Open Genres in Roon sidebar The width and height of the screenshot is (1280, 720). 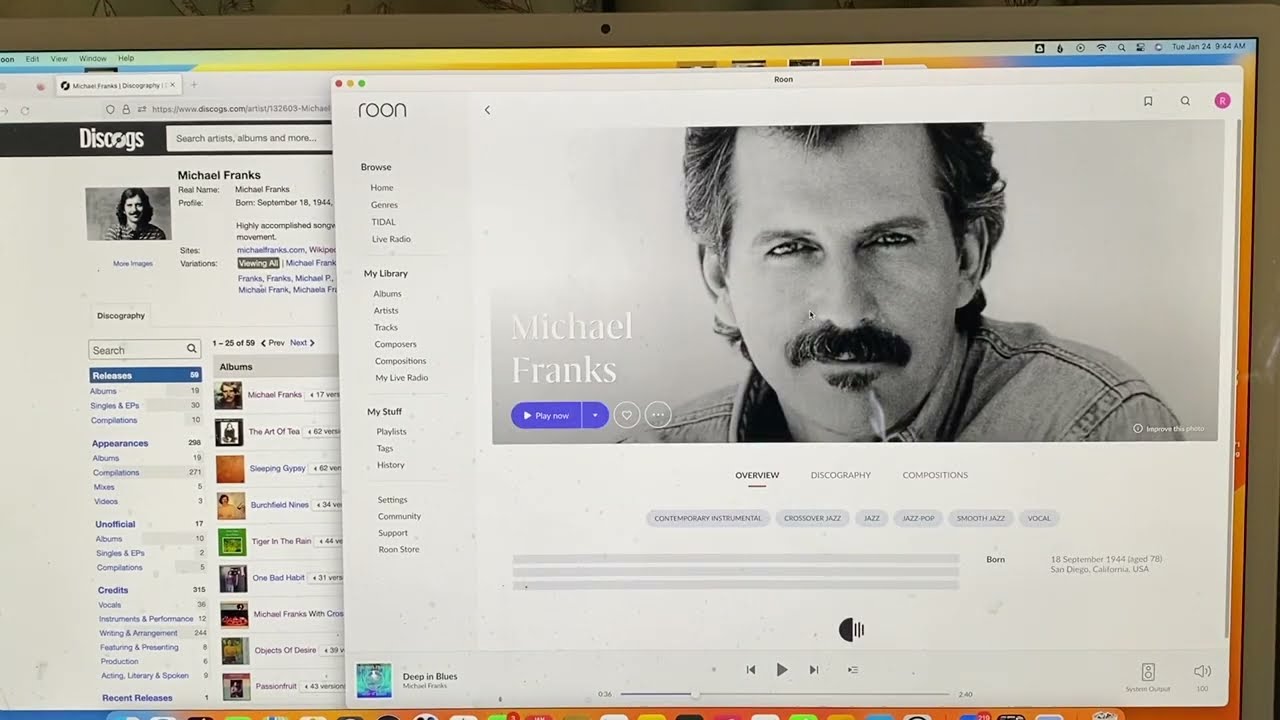pos(384,205)
